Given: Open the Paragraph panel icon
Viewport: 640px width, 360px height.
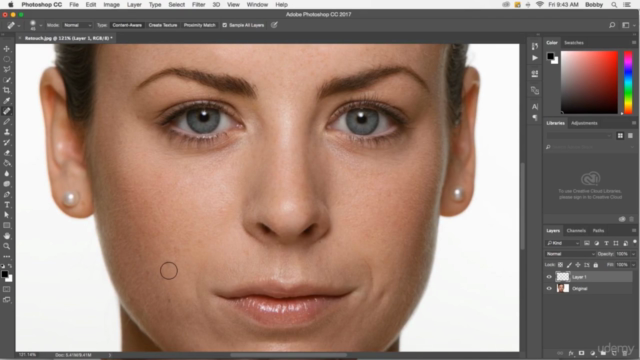Looking at the screenshot, I should pos(535,118).
